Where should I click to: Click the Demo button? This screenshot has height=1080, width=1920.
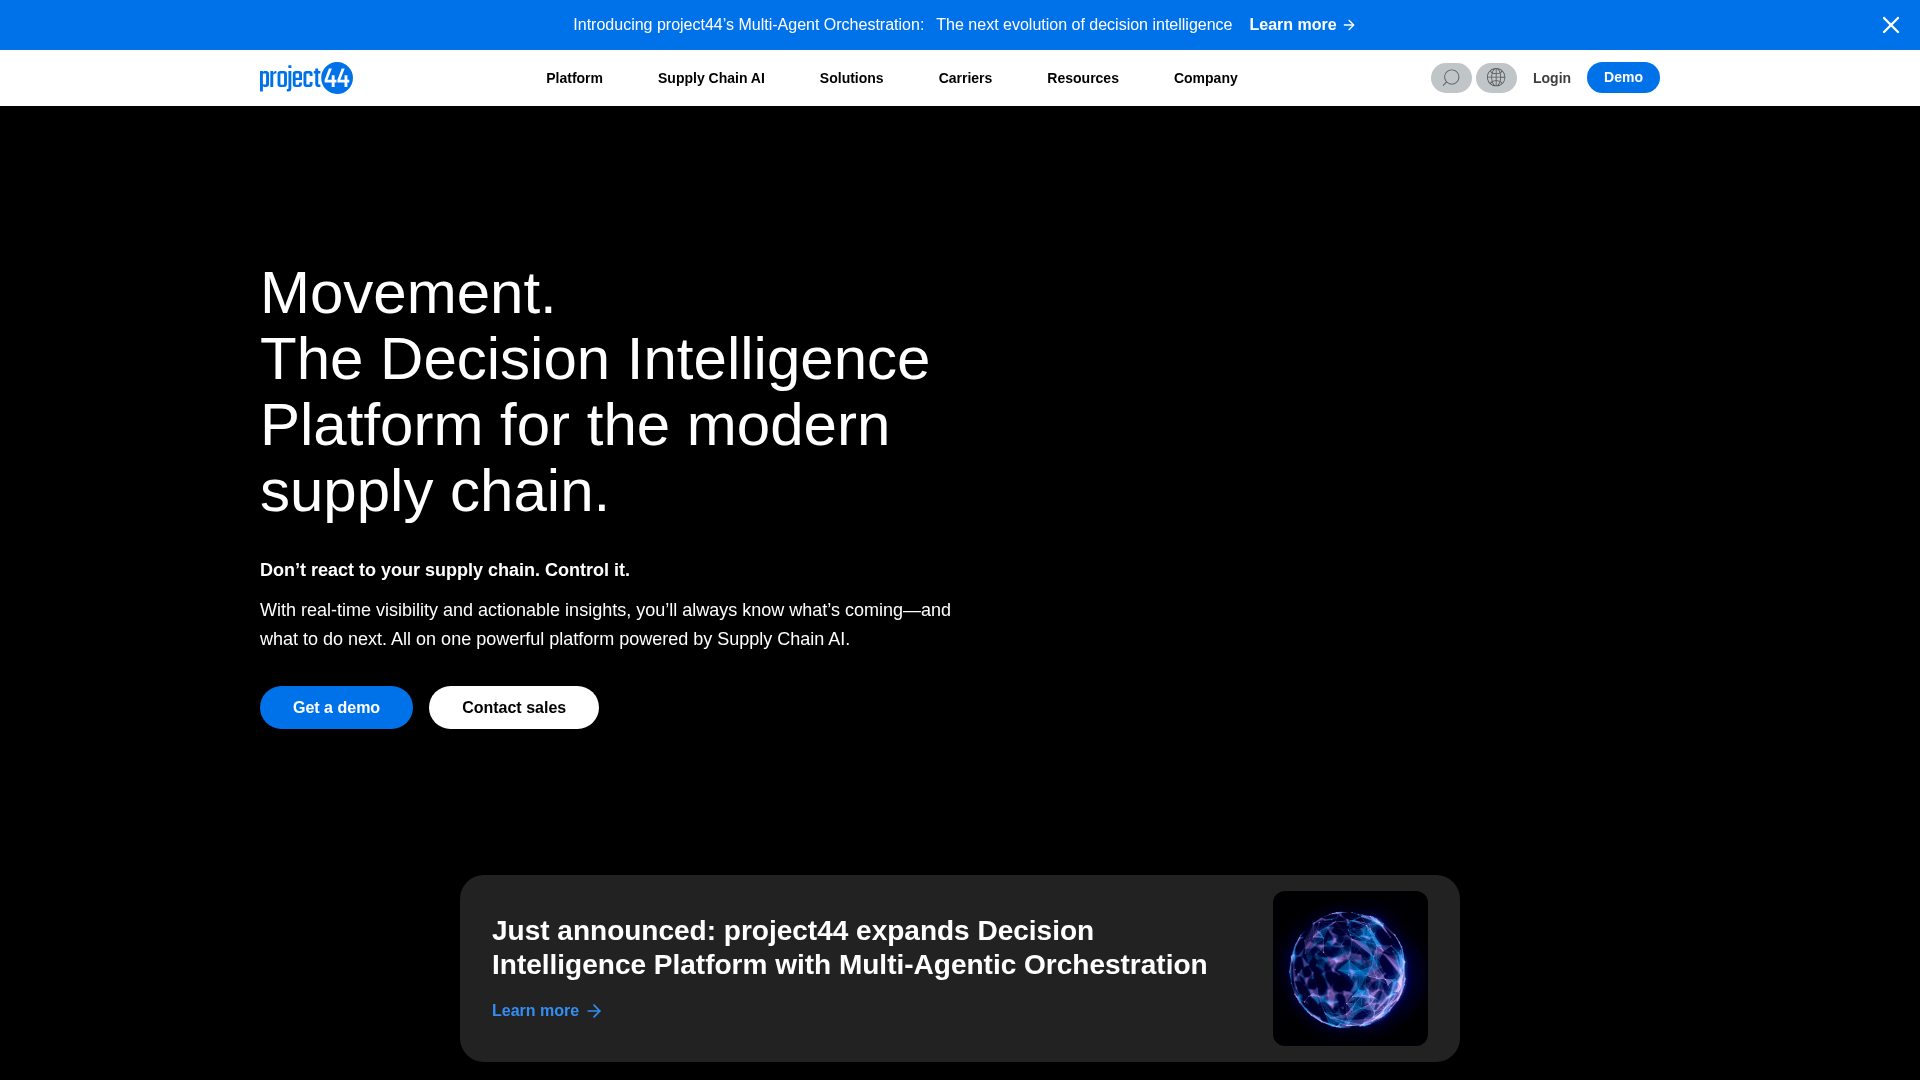tap(1622, 77)
